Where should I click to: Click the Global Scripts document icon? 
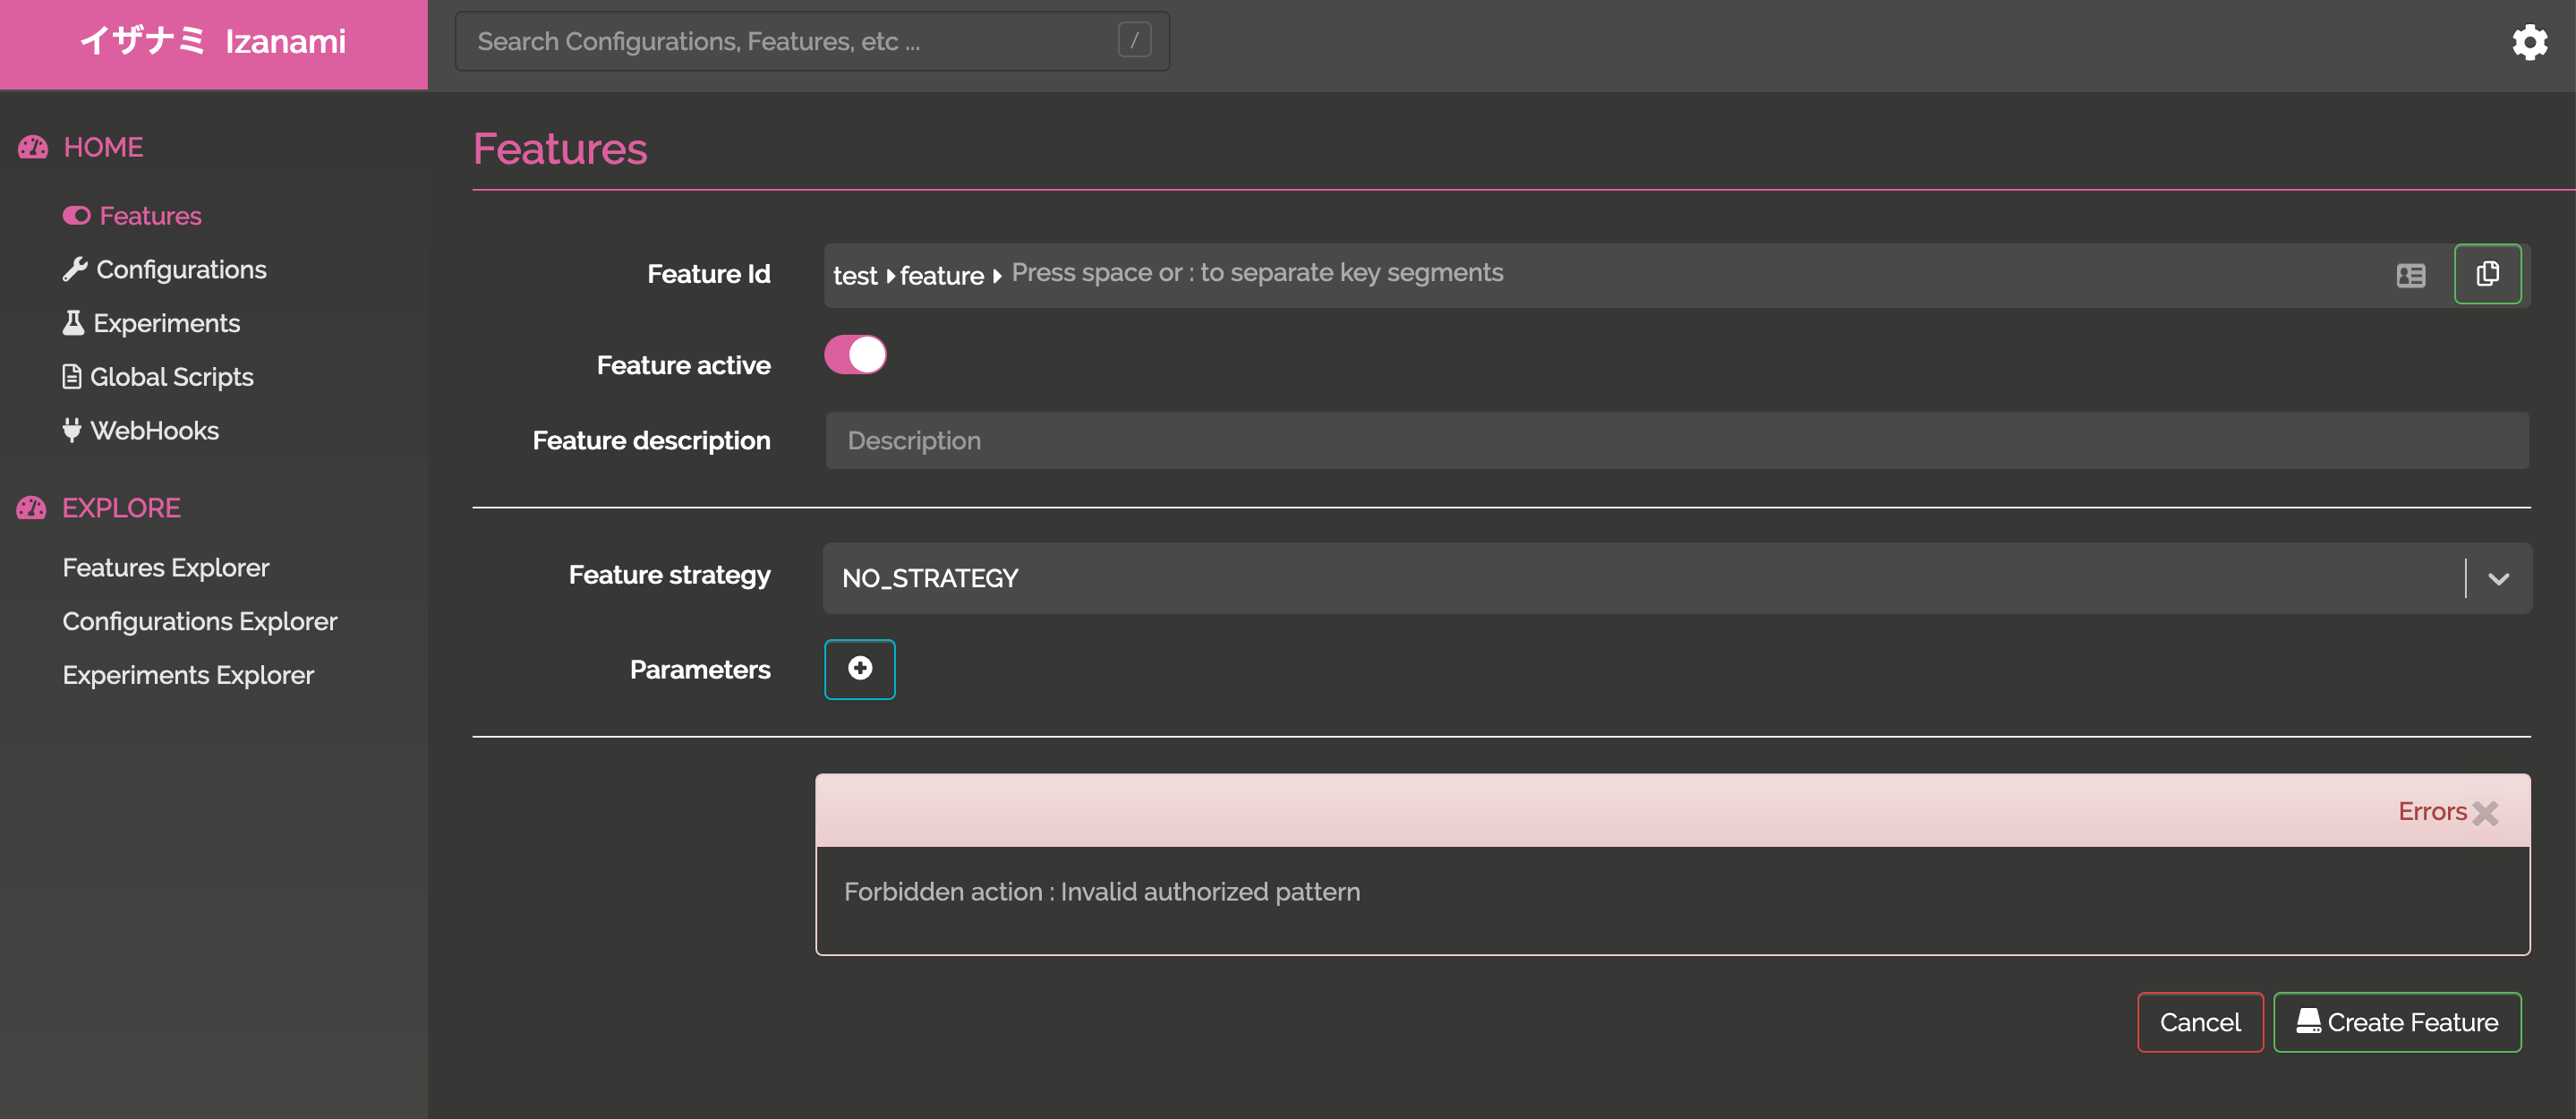(x=72, y=377)
